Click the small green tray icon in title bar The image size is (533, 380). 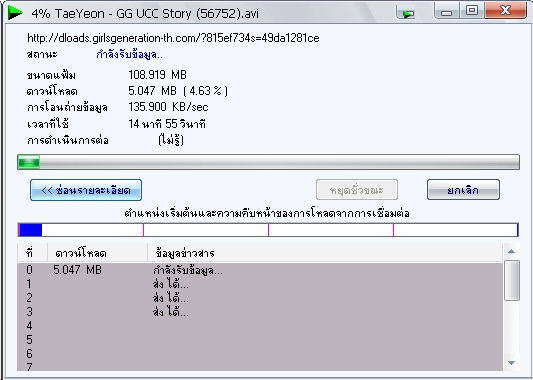pos(406,13)
